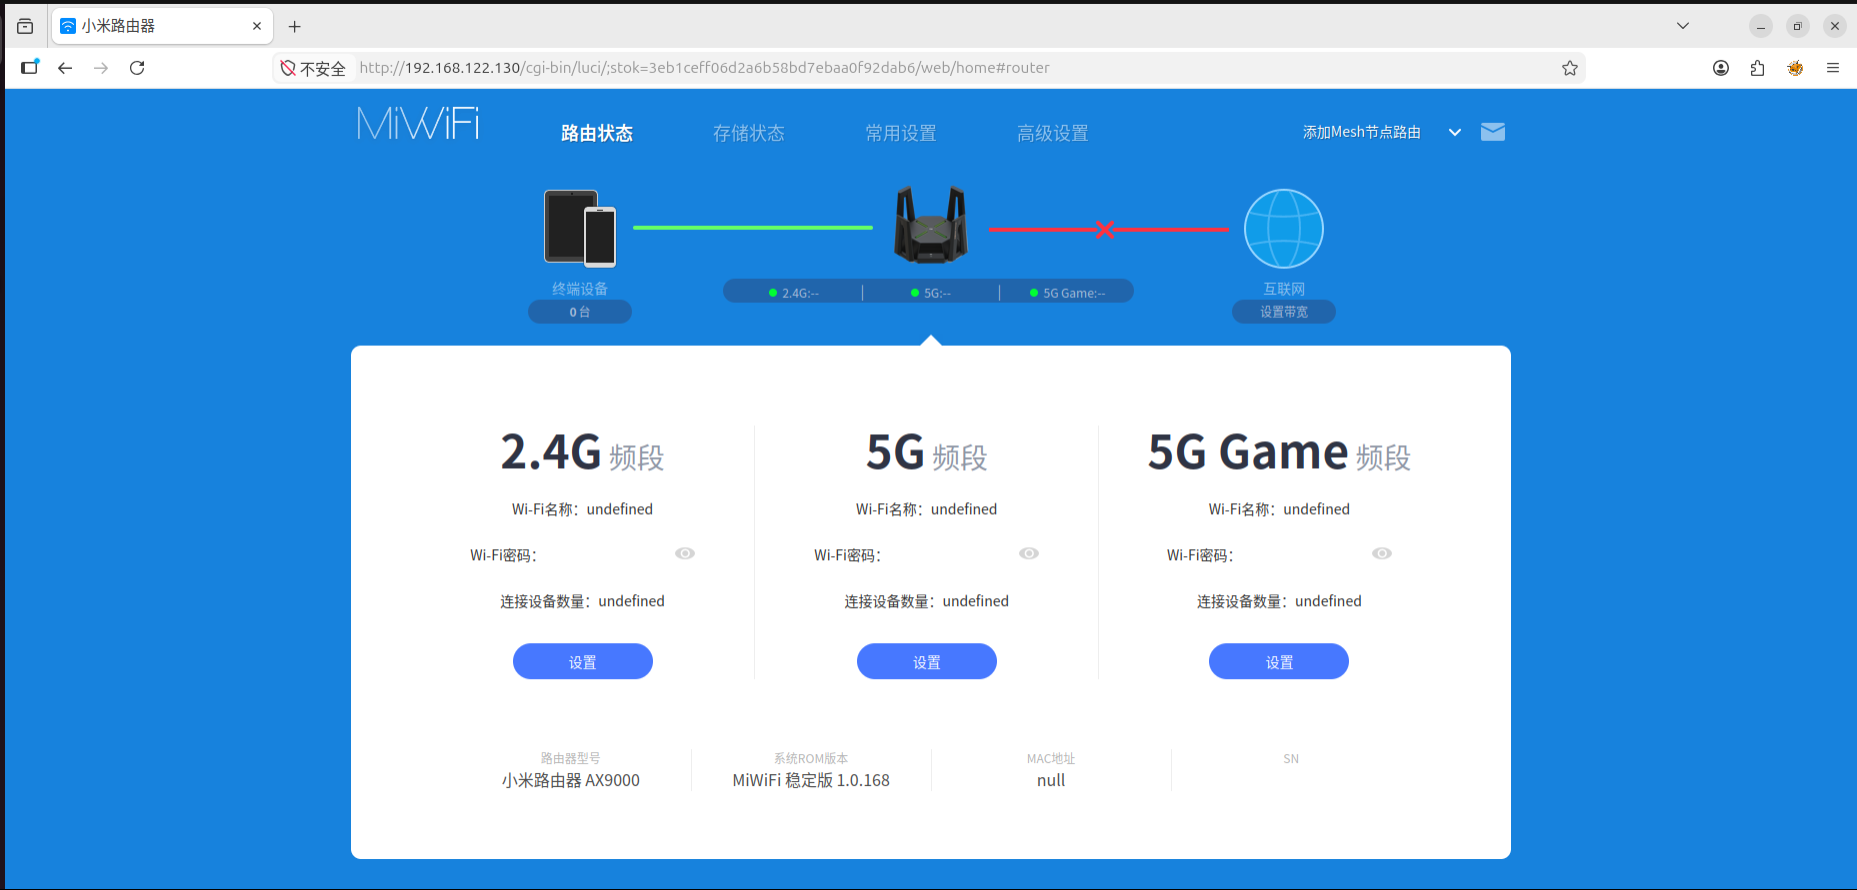Click the 5G status indicator in the band bar
This screenshot has width=1857, height=890.
coord(931,293)
